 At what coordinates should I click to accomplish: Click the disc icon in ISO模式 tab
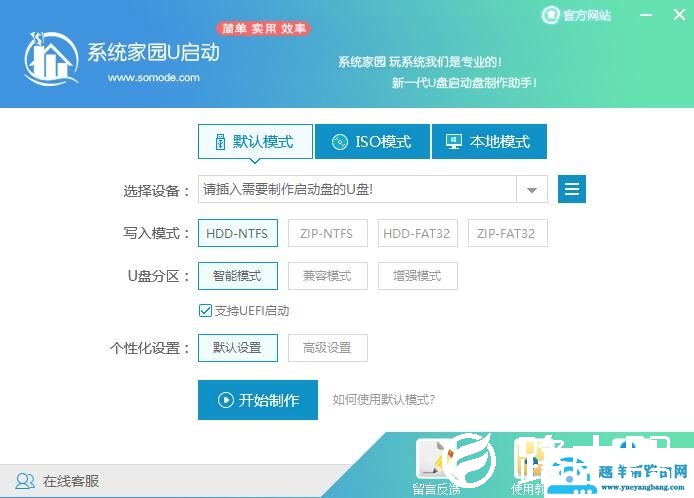coord(340,142)
